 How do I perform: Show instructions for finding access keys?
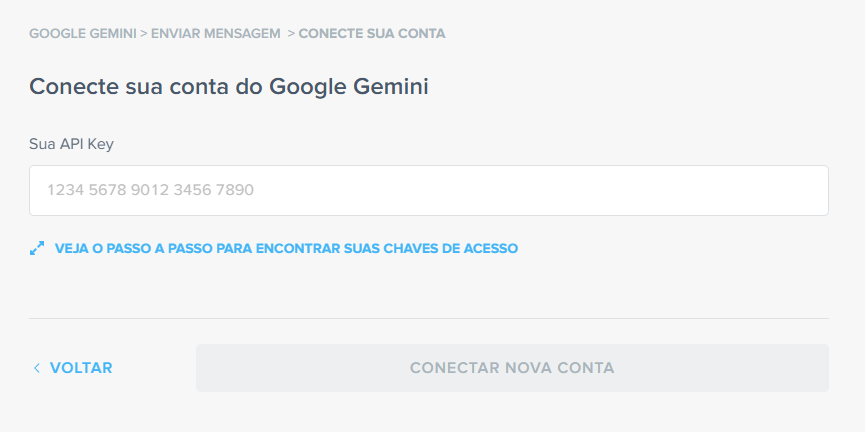[x=286, y=248]
